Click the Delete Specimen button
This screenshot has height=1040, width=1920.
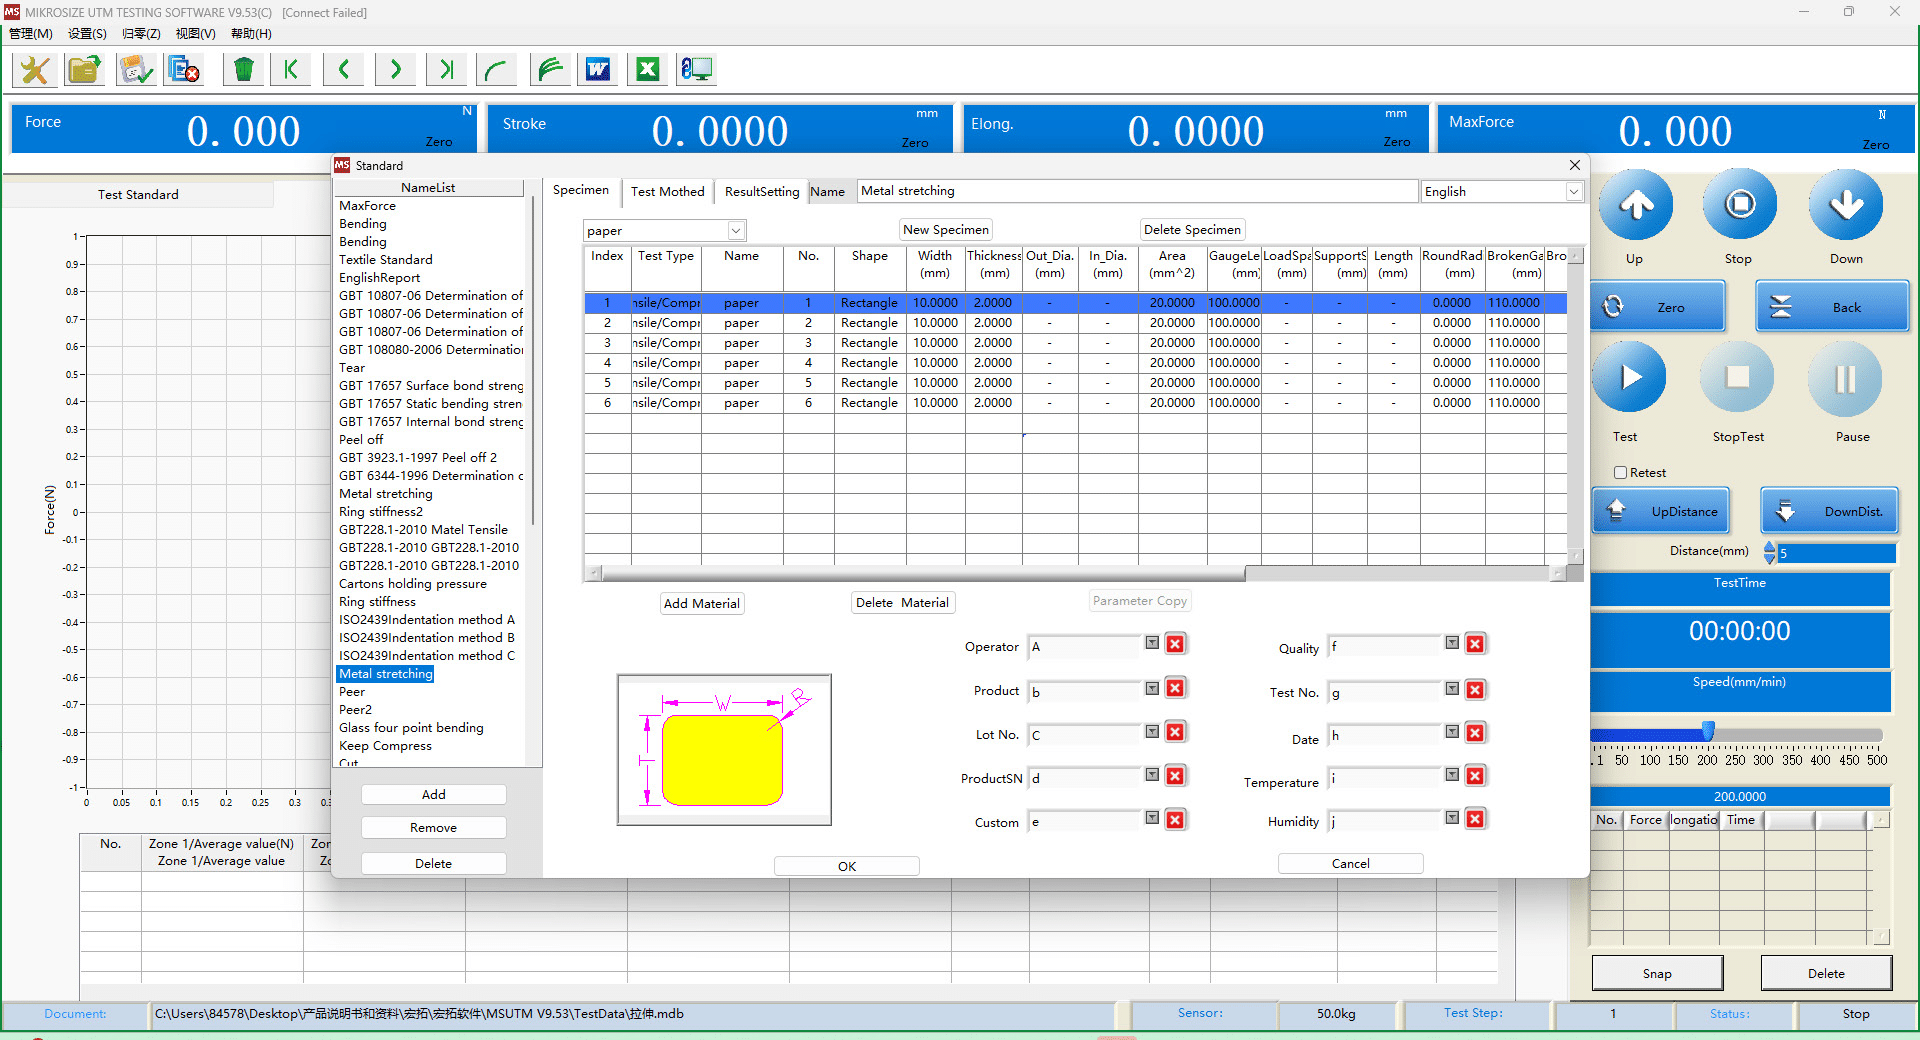point(1192,230)
